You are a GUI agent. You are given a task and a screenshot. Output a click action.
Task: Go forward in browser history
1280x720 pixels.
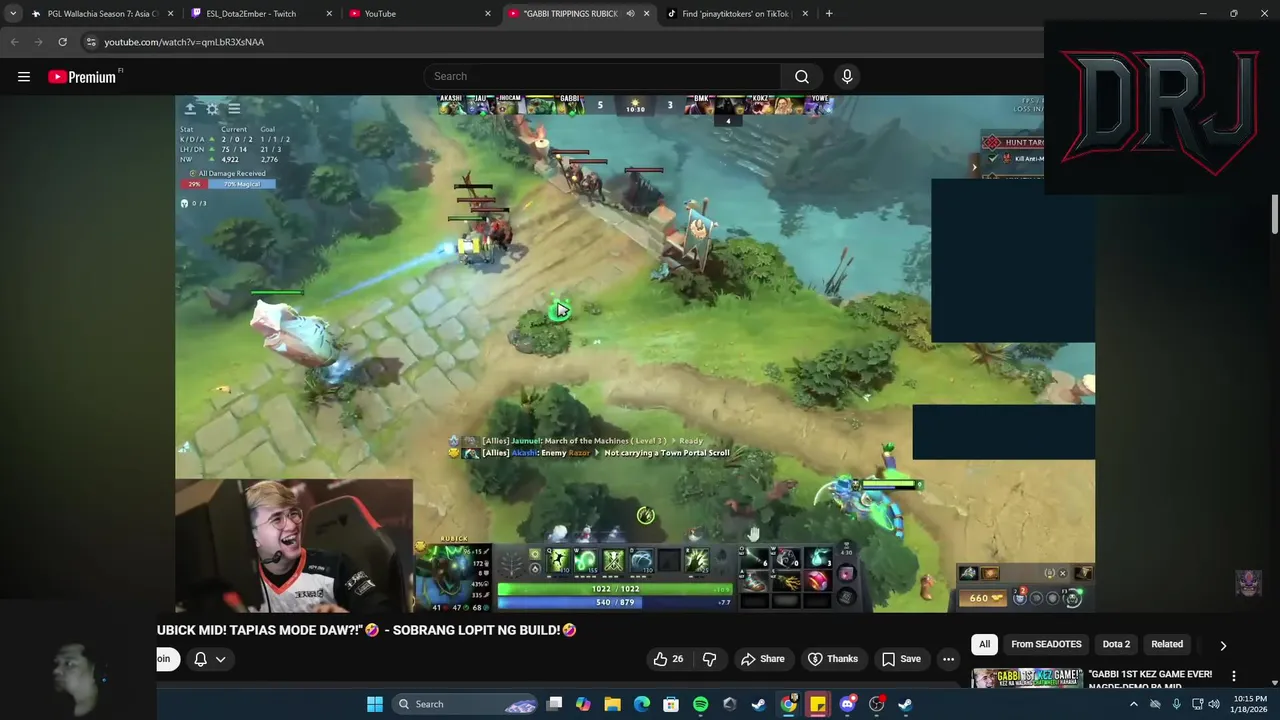coord(38,42)
